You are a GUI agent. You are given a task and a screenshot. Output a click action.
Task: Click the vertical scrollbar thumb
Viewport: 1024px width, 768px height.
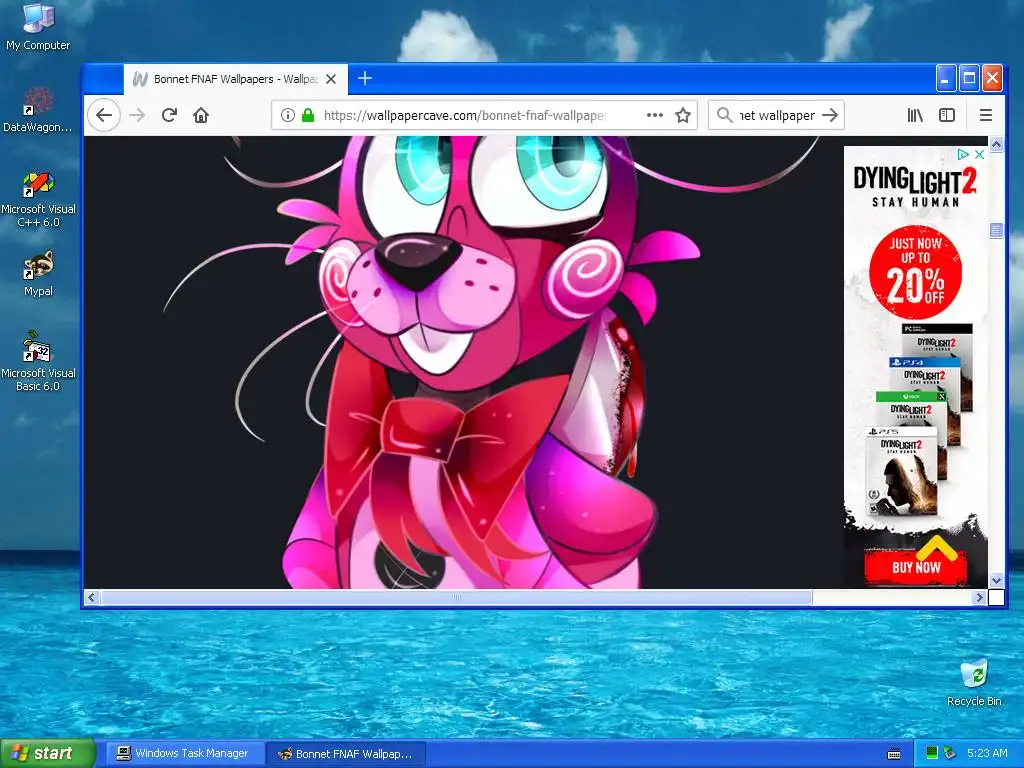tap(996, 230)
